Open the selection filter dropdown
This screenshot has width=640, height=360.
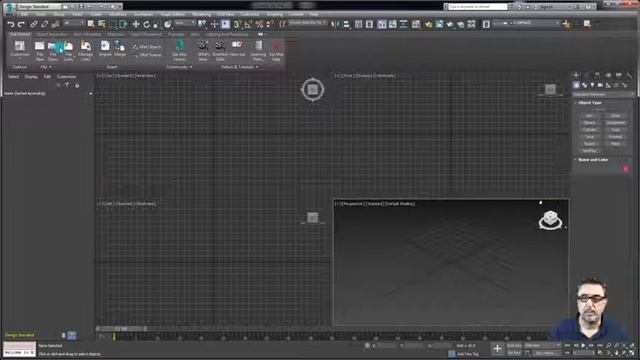[x=73, y=23]
